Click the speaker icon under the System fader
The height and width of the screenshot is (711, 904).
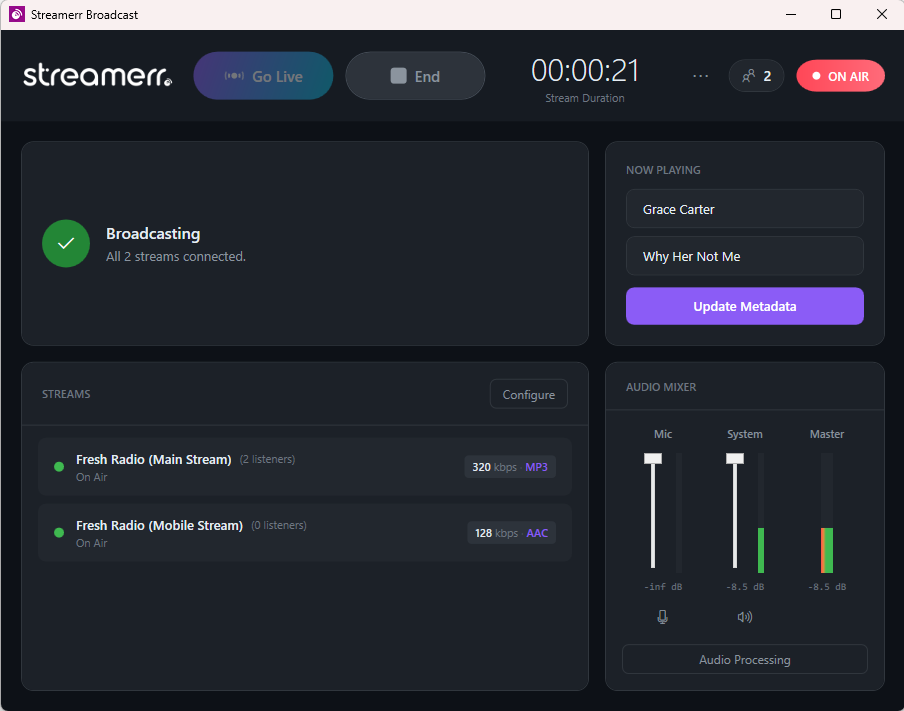(744, 617)
